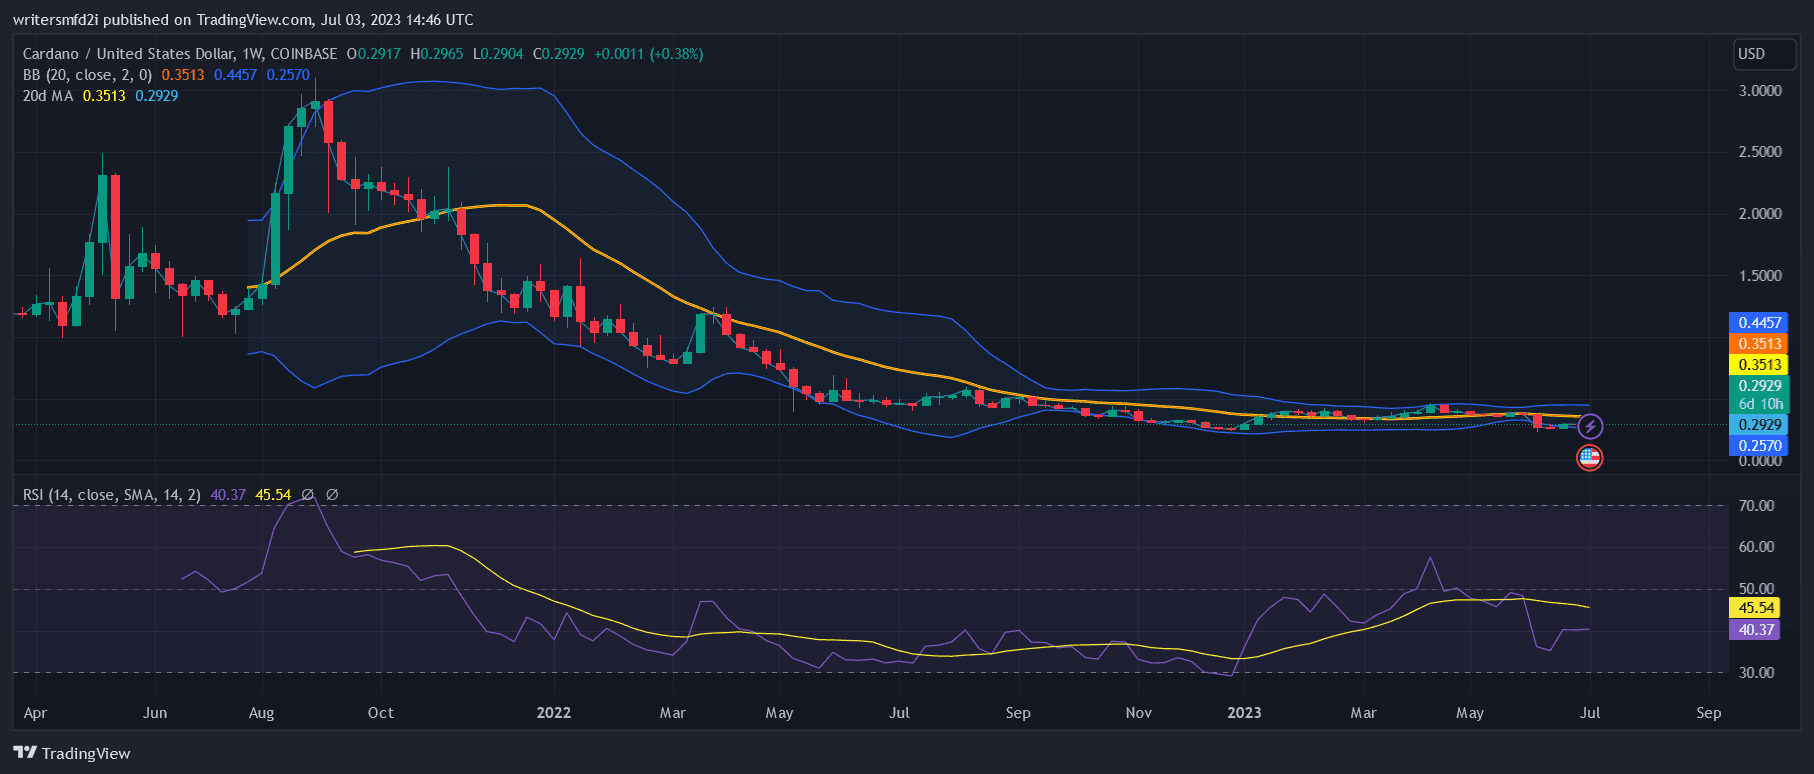
Task: Click the 2022 marker on time axis
Action: [x=553, y=713]
